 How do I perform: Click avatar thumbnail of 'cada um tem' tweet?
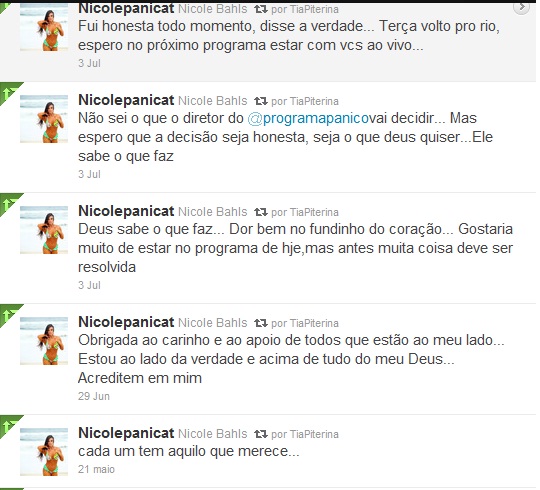pos(44,452)
